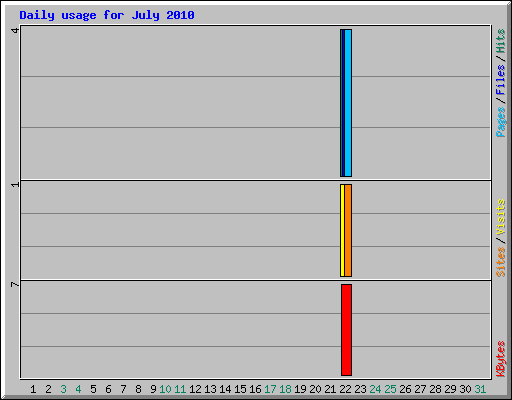Click the y-axis value '4'

(15, 30)
